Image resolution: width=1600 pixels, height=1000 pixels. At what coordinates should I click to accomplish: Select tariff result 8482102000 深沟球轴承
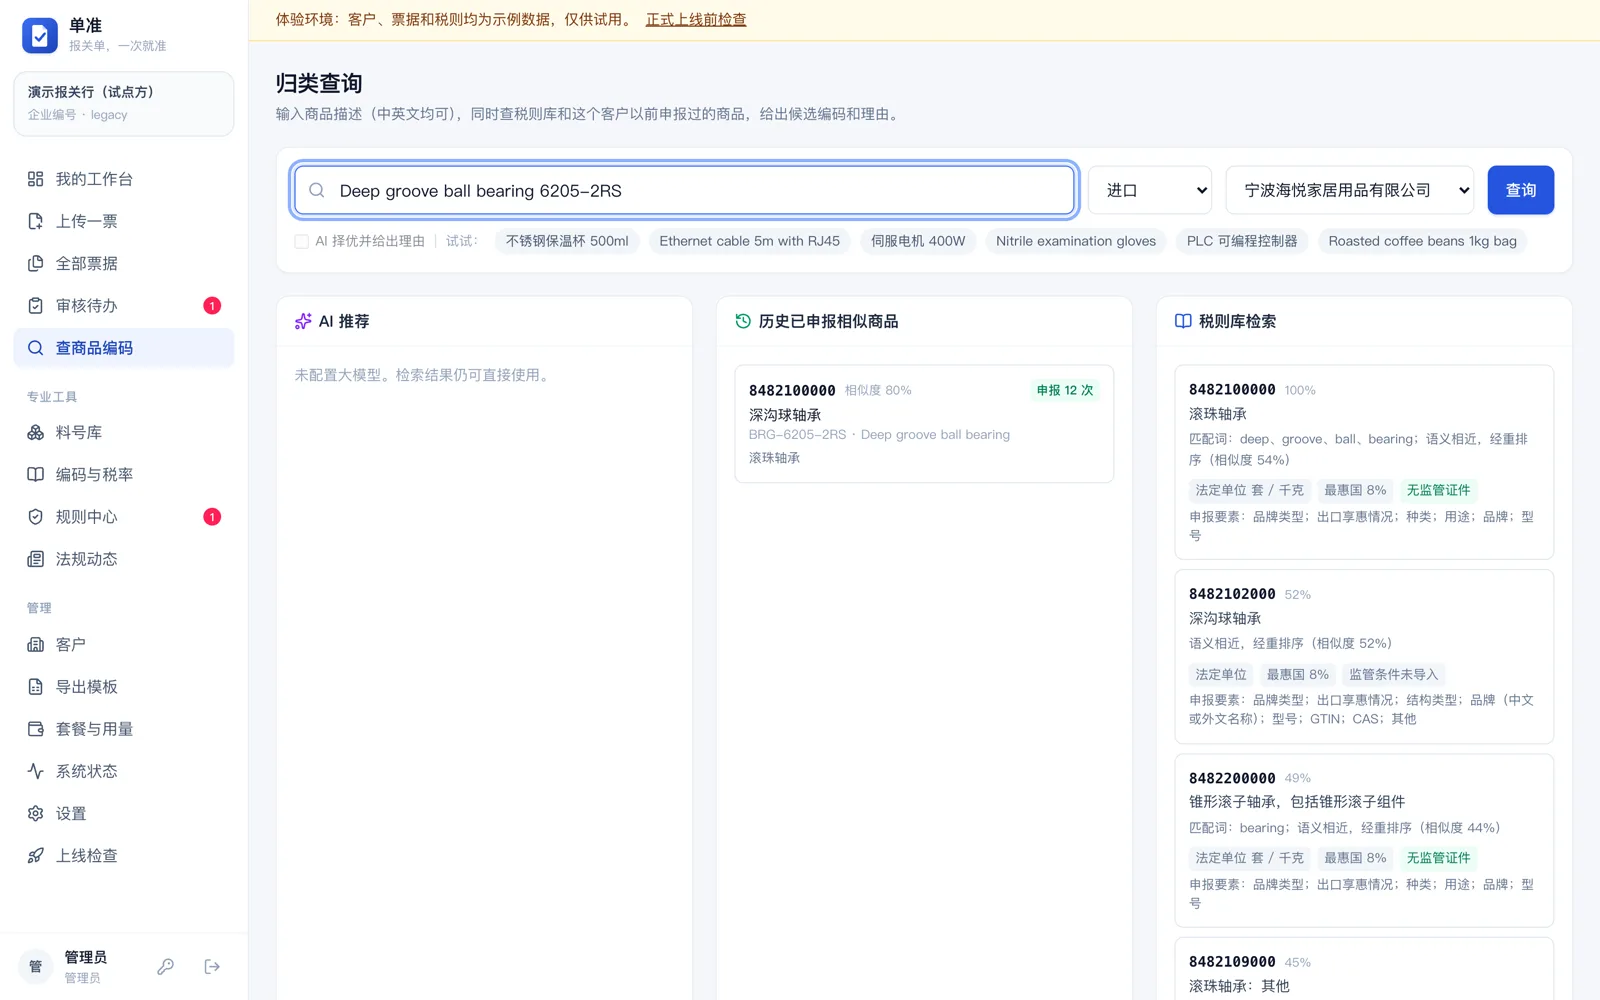point(1364,657)
